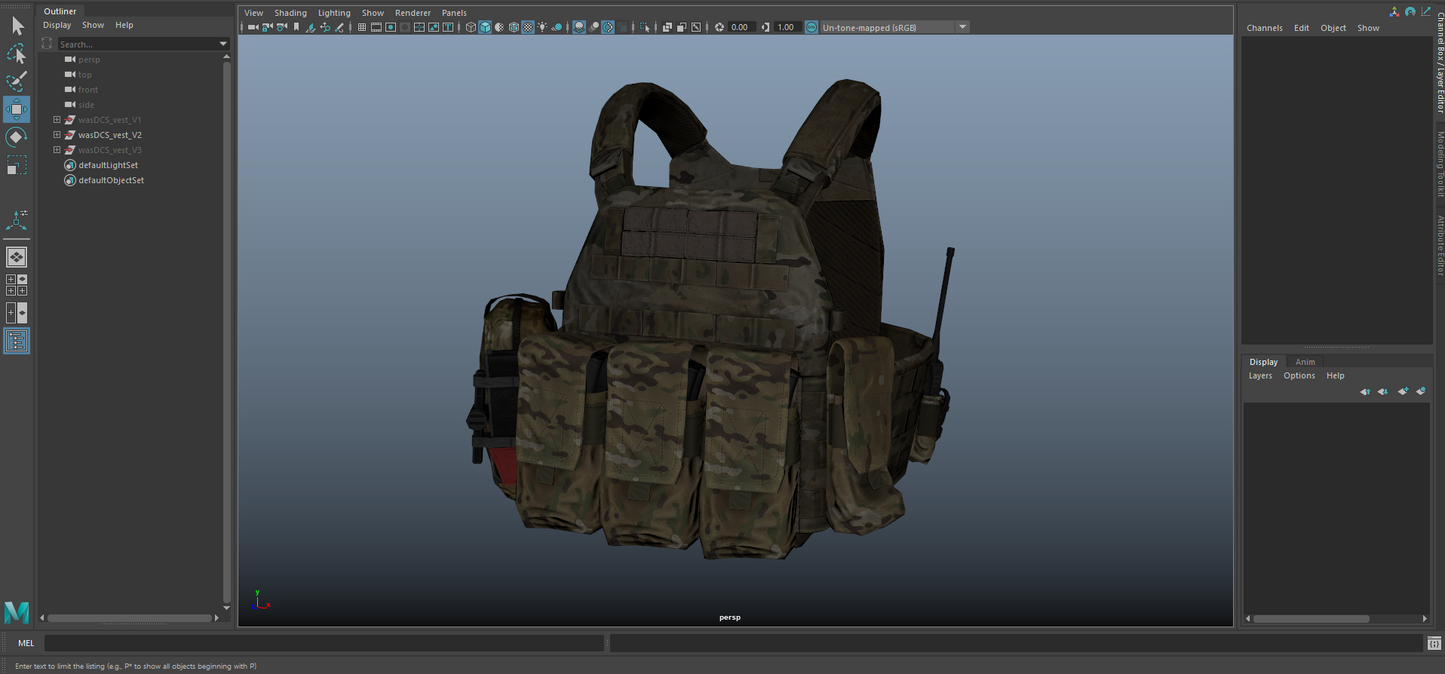Viewport: 1445px width, 674px height.
Task: Choose the Paint Selection tool
Action: pos(16,81)
